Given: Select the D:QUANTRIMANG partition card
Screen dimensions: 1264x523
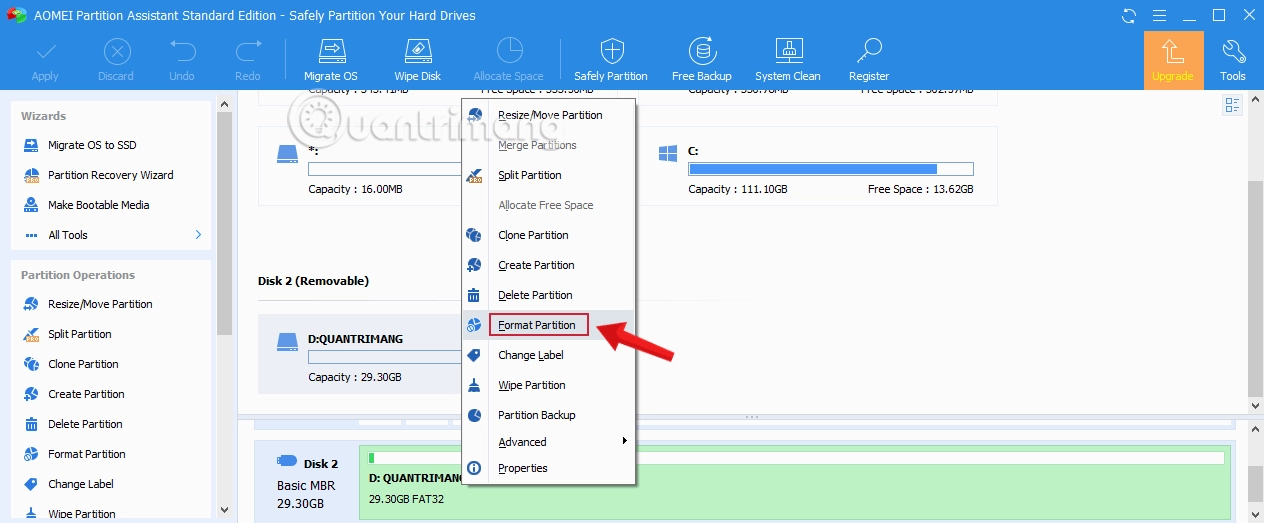Looking at the screenshot, I should (x=360, y=354).
